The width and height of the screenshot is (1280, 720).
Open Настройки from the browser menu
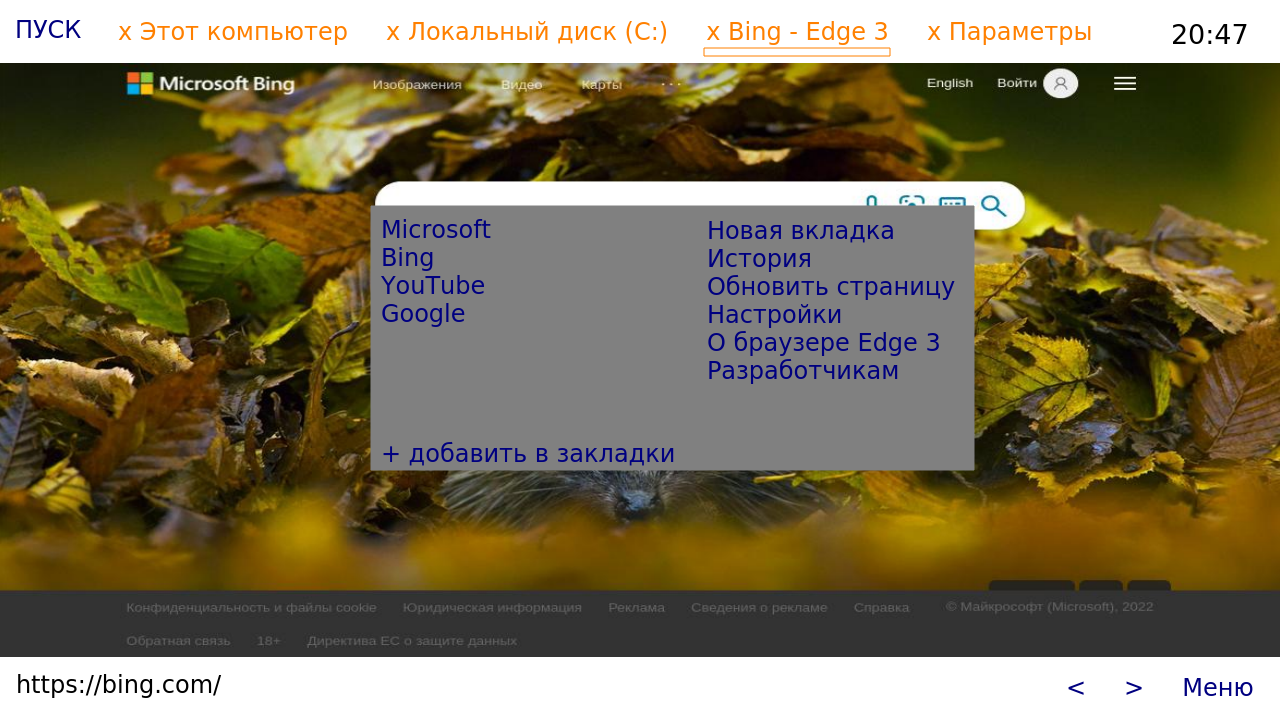click(774, 315)
